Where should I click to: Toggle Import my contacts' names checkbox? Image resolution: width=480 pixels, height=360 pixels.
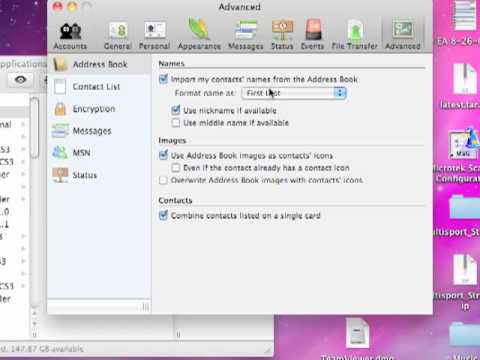pyautogui.click(x=163, y=79)
